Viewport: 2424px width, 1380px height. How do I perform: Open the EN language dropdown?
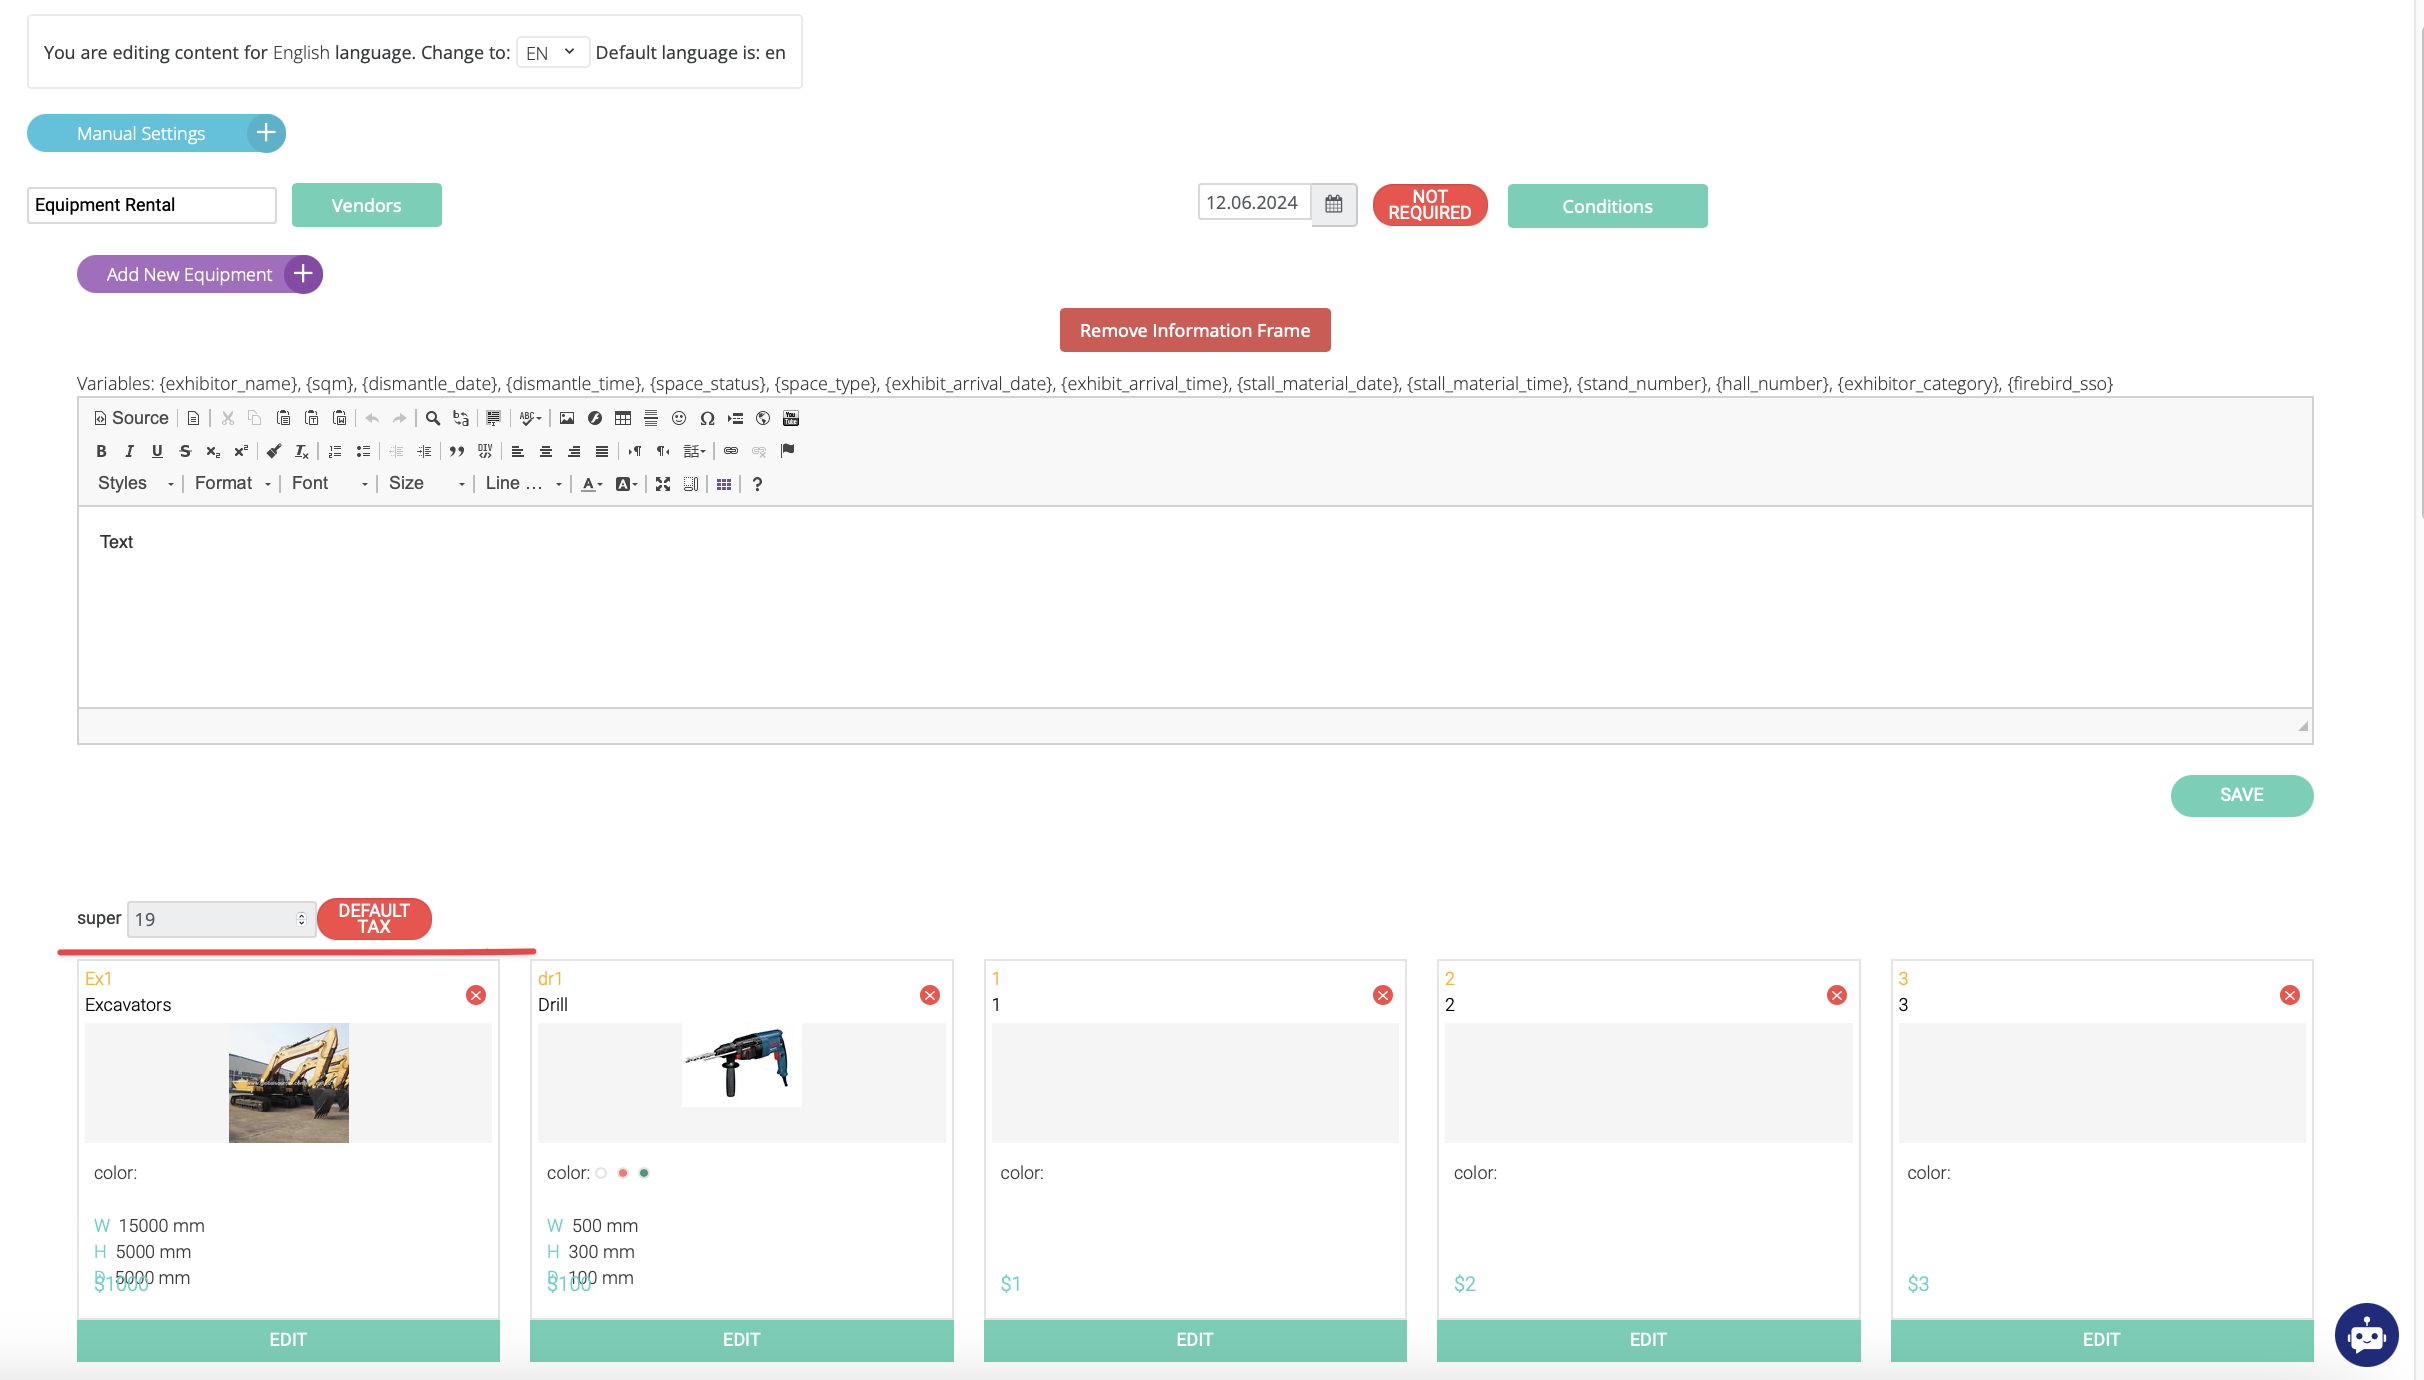tap(551, 52)
